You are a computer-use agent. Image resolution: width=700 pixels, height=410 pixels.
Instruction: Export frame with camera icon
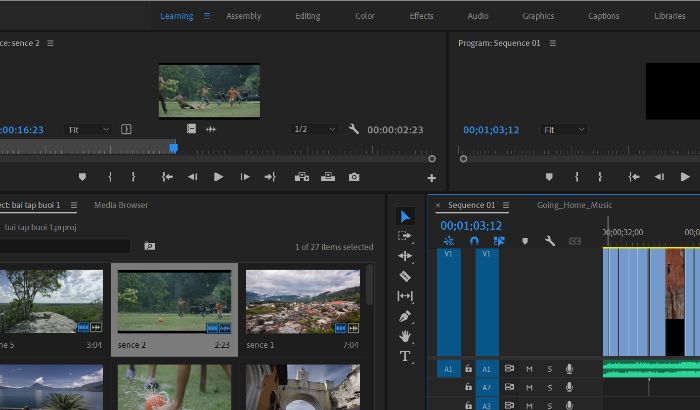354,177
